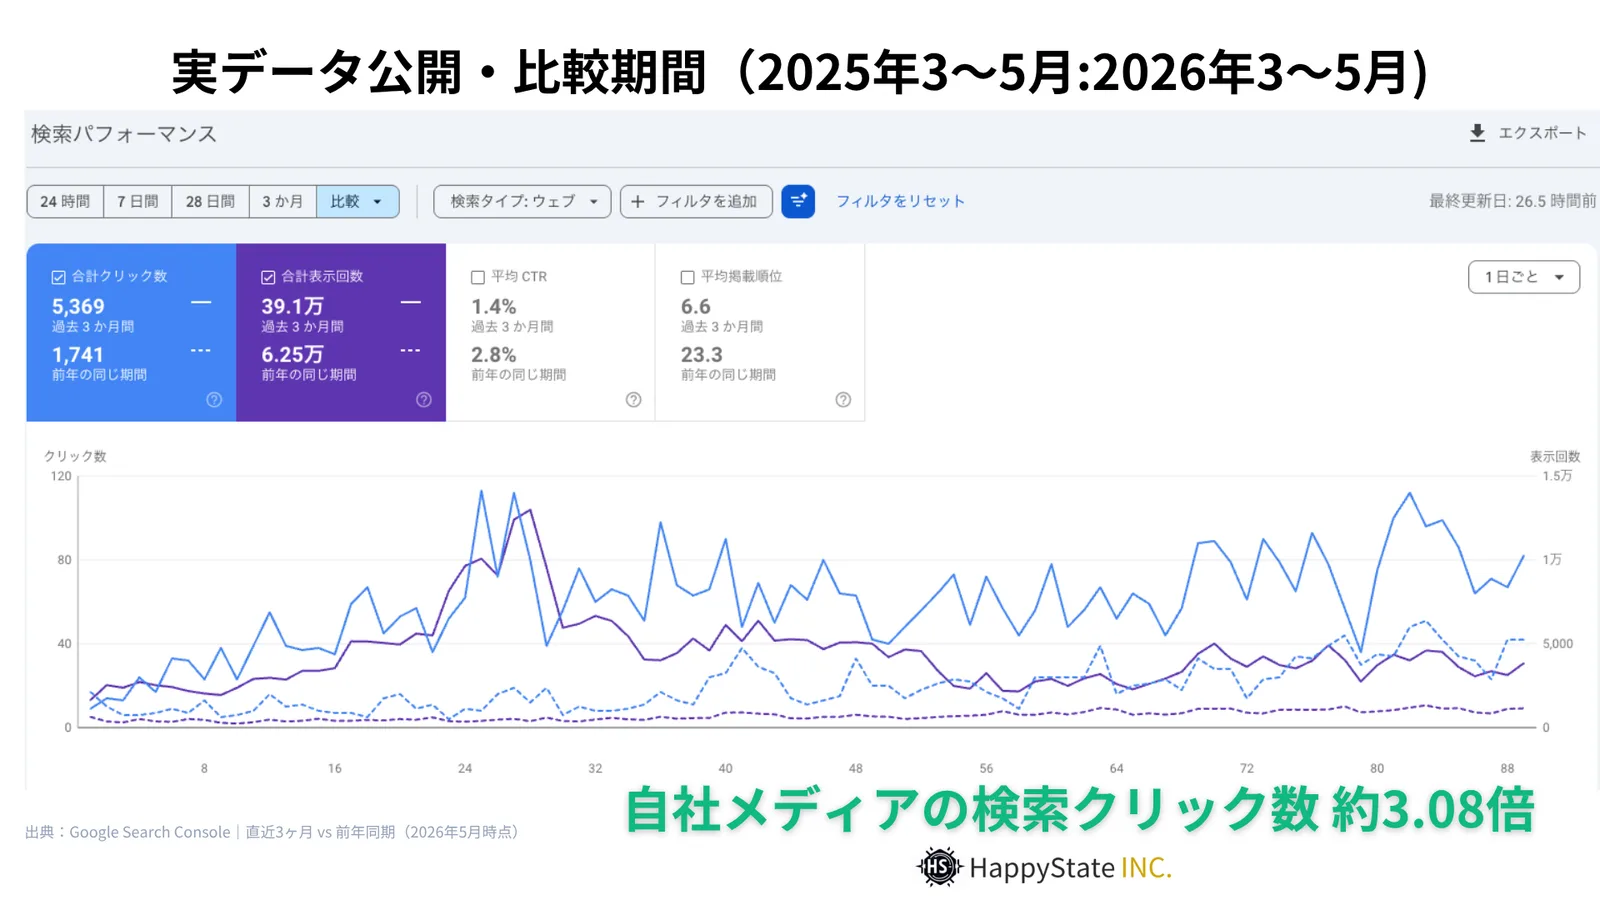Click the plus icon in フィルタを追加

pos(638,201)
